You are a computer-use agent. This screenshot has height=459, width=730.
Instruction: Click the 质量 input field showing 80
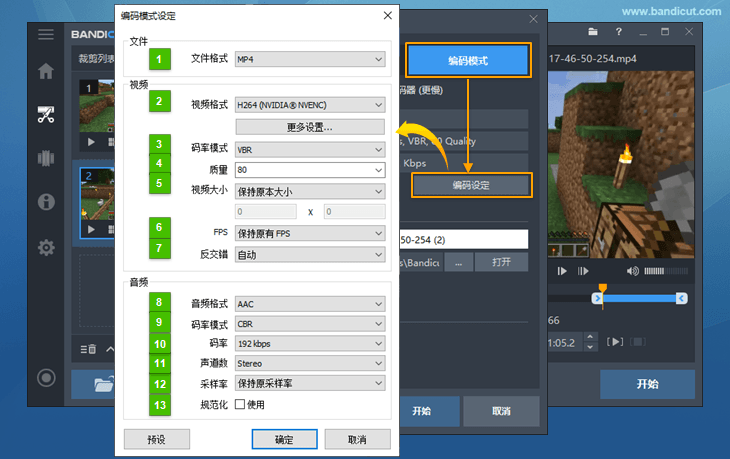click(x=309, y=170)
